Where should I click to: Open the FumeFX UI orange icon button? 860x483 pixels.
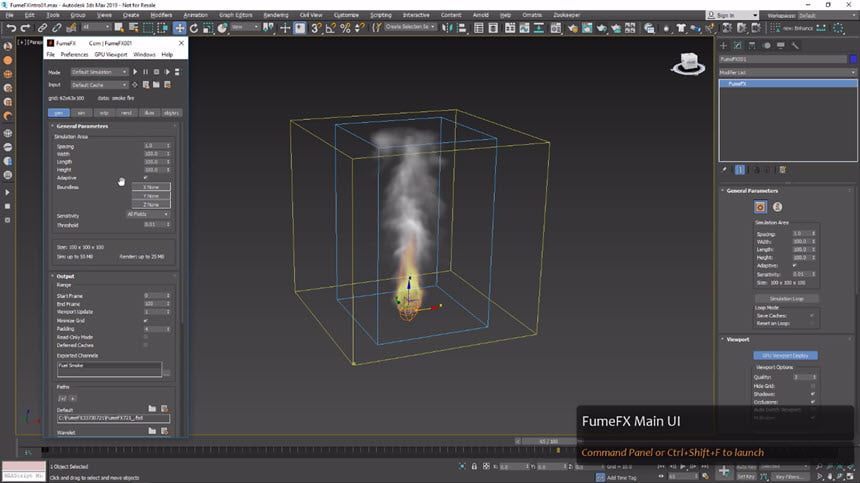[760, 207]
